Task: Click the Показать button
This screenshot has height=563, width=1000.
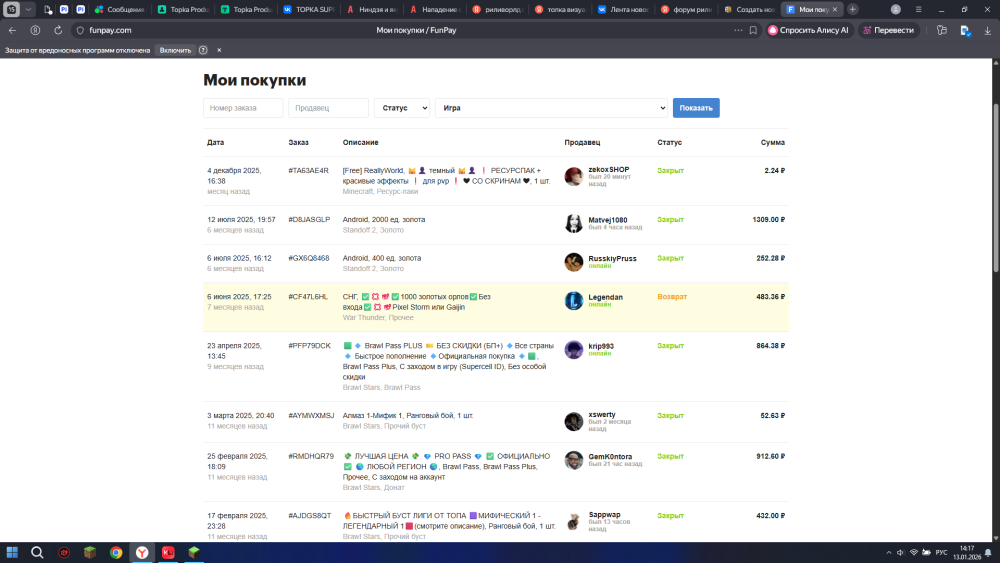Action: coord(696,108)
